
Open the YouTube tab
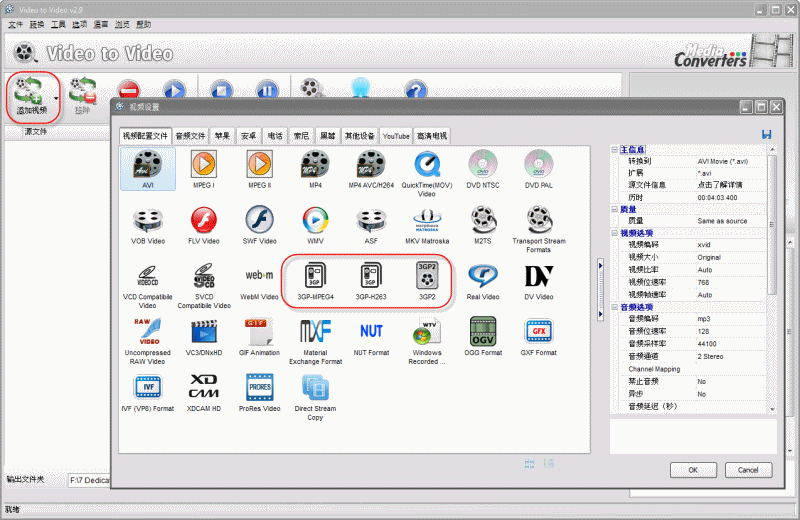point(396,136)
